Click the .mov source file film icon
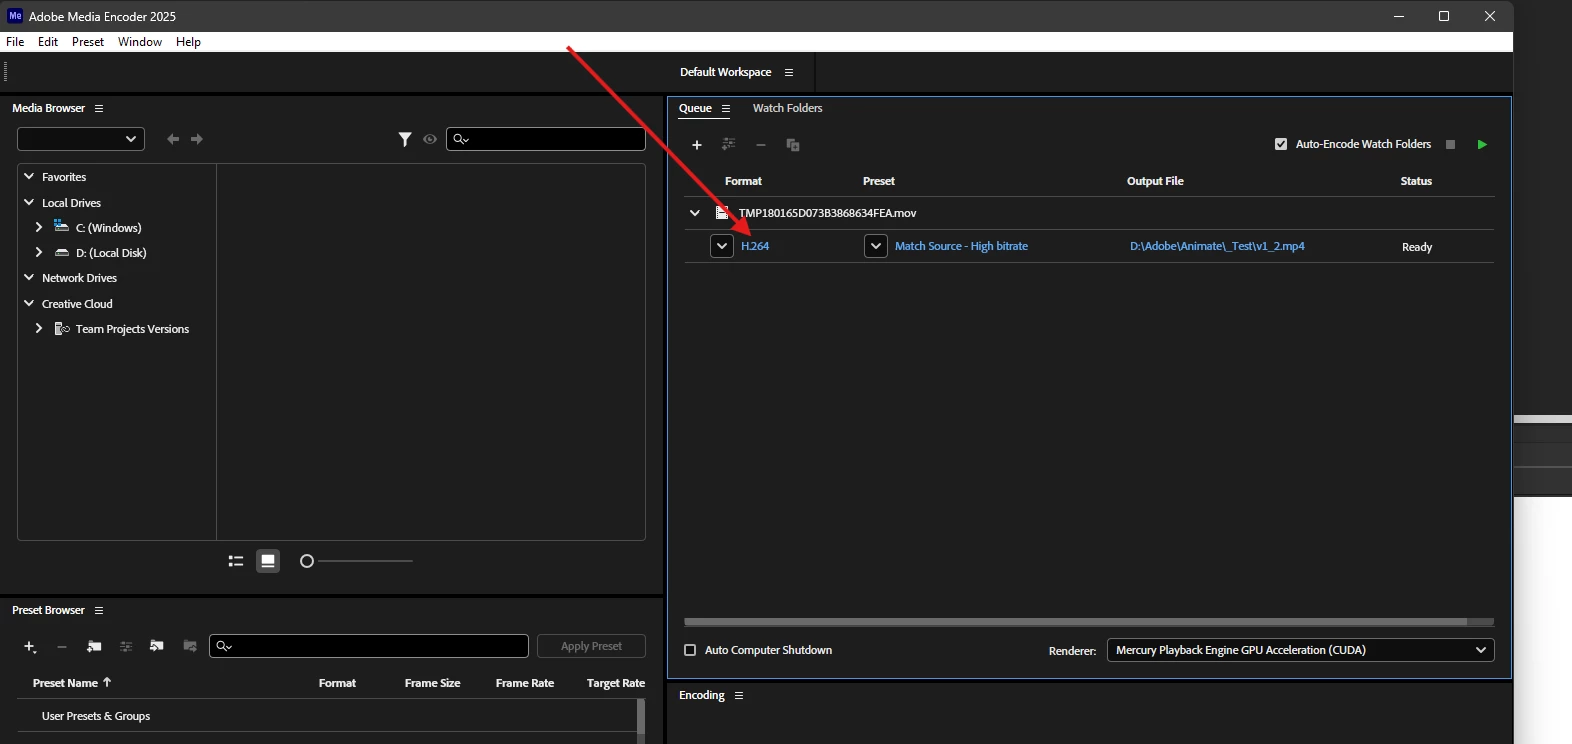The height and width of the screenshot is (744, 1572). point(722,212)
